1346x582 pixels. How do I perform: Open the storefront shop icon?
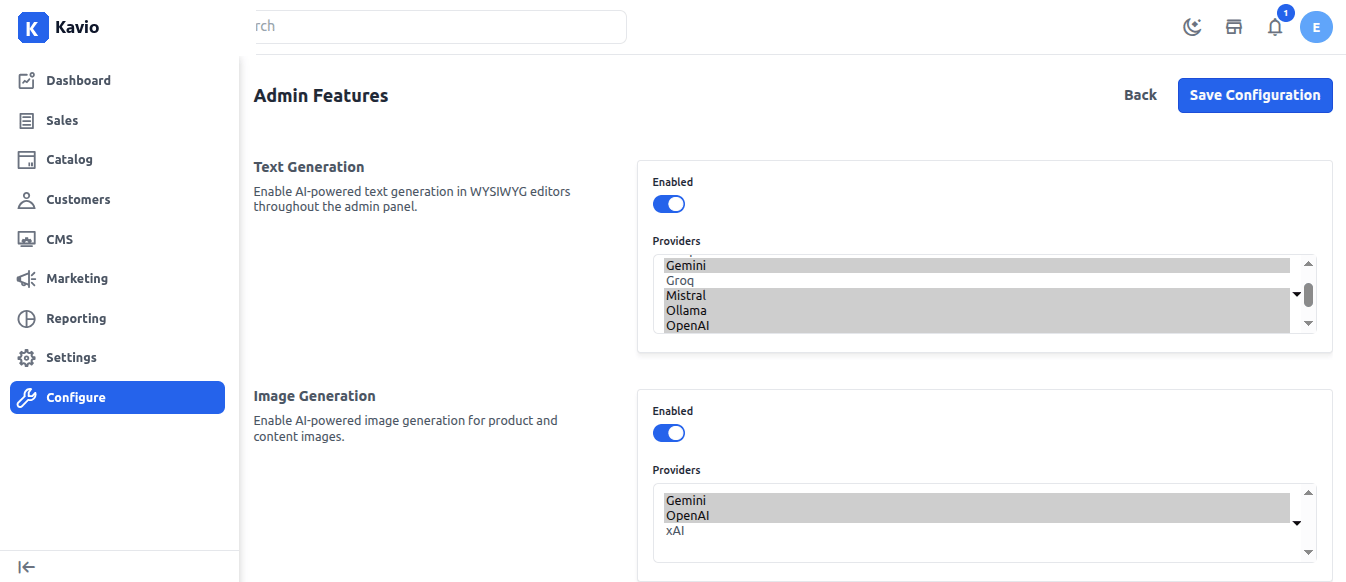click(1234, 27)
